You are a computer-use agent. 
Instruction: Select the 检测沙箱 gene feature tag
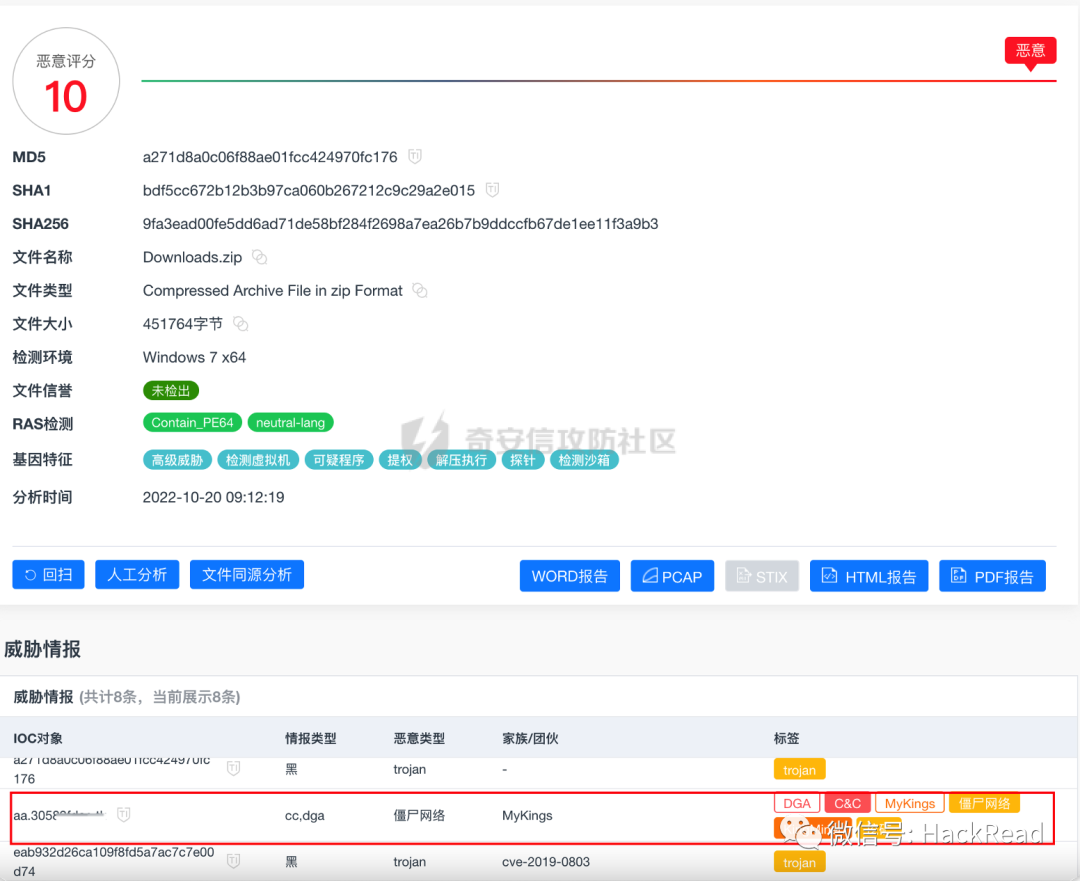(x=584, y=459)
